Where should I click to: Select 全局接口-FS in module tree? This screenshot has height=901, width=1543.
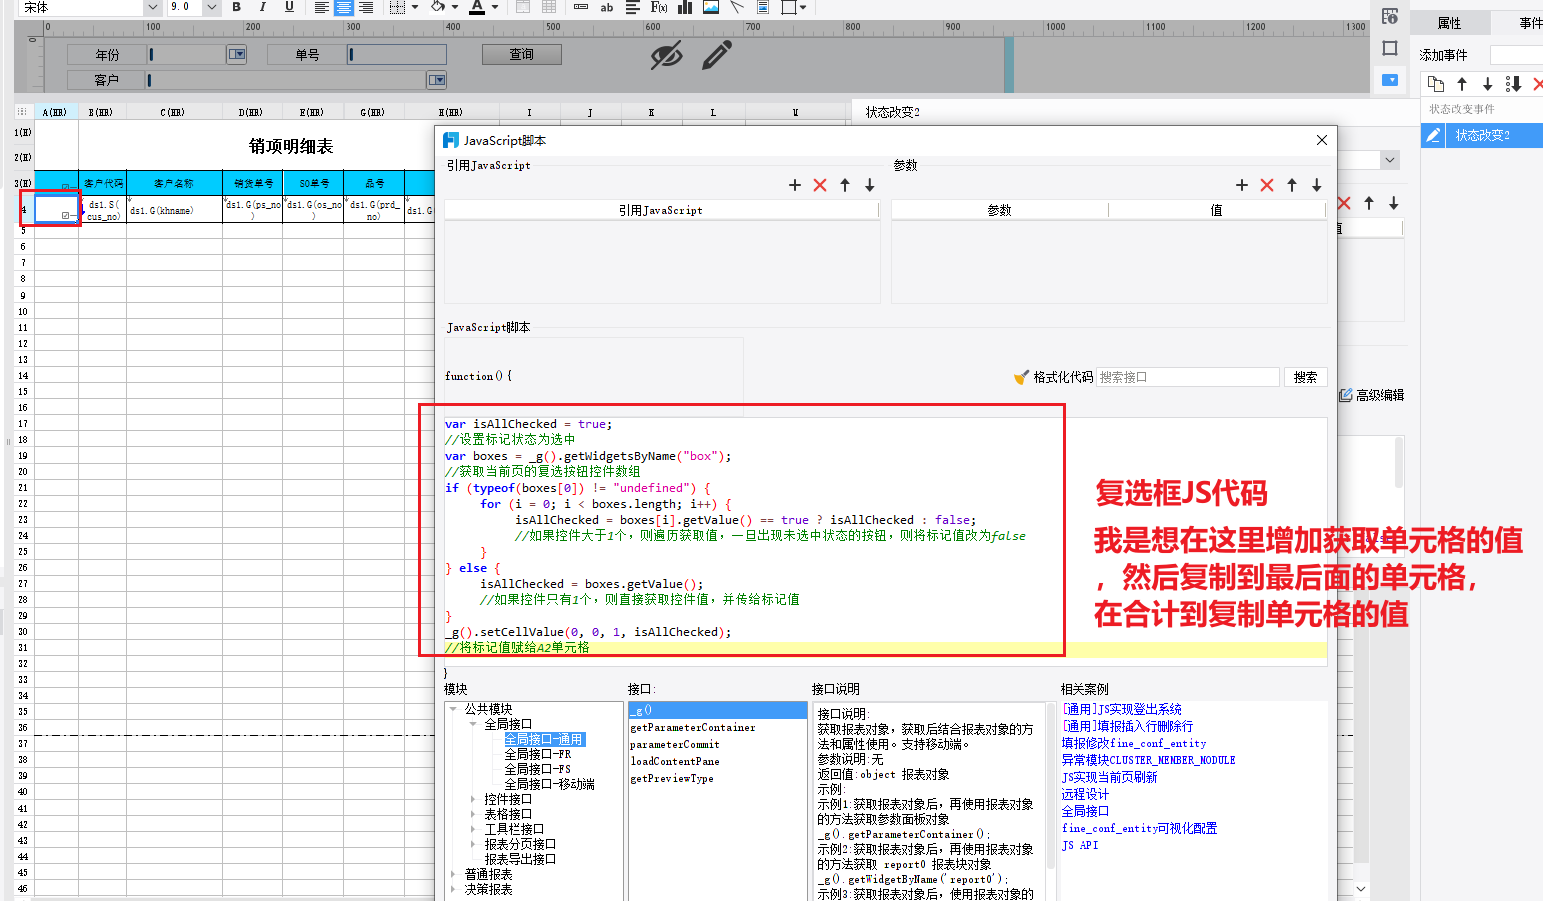[x=537, y=769]
